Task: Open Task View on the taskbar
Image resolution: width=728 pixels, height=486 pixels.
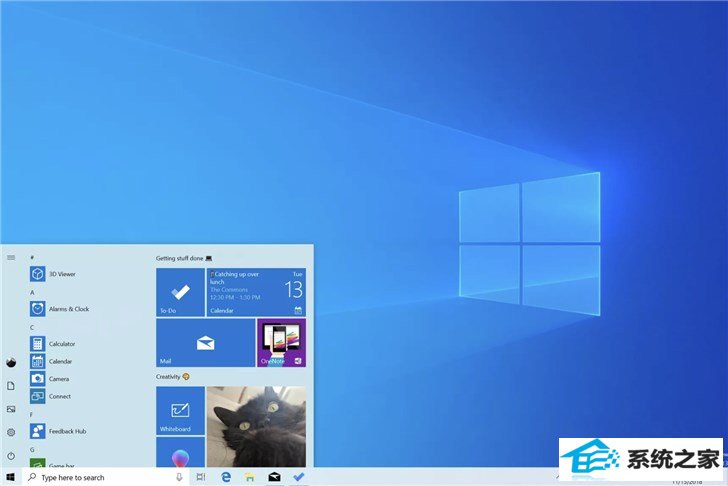Action: tap(201, 477)
